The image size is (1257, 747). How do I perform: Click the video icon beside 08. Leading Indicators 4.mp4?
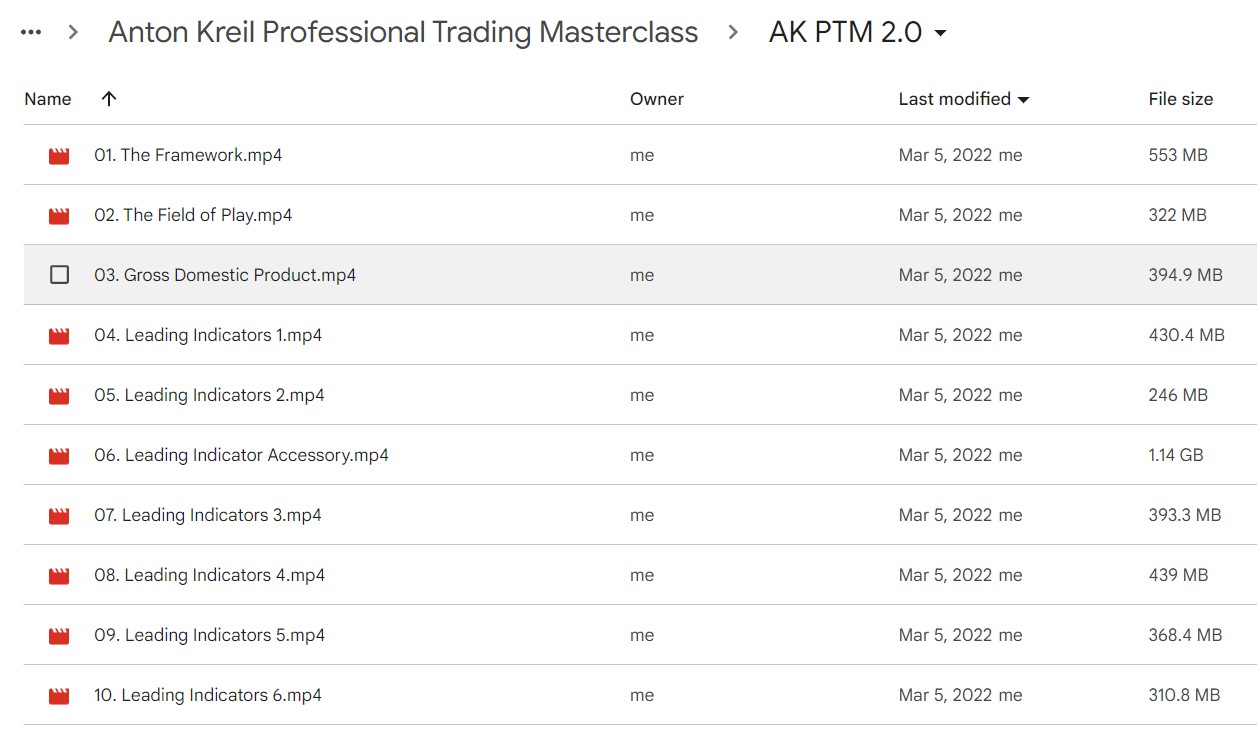click(58, 574)
